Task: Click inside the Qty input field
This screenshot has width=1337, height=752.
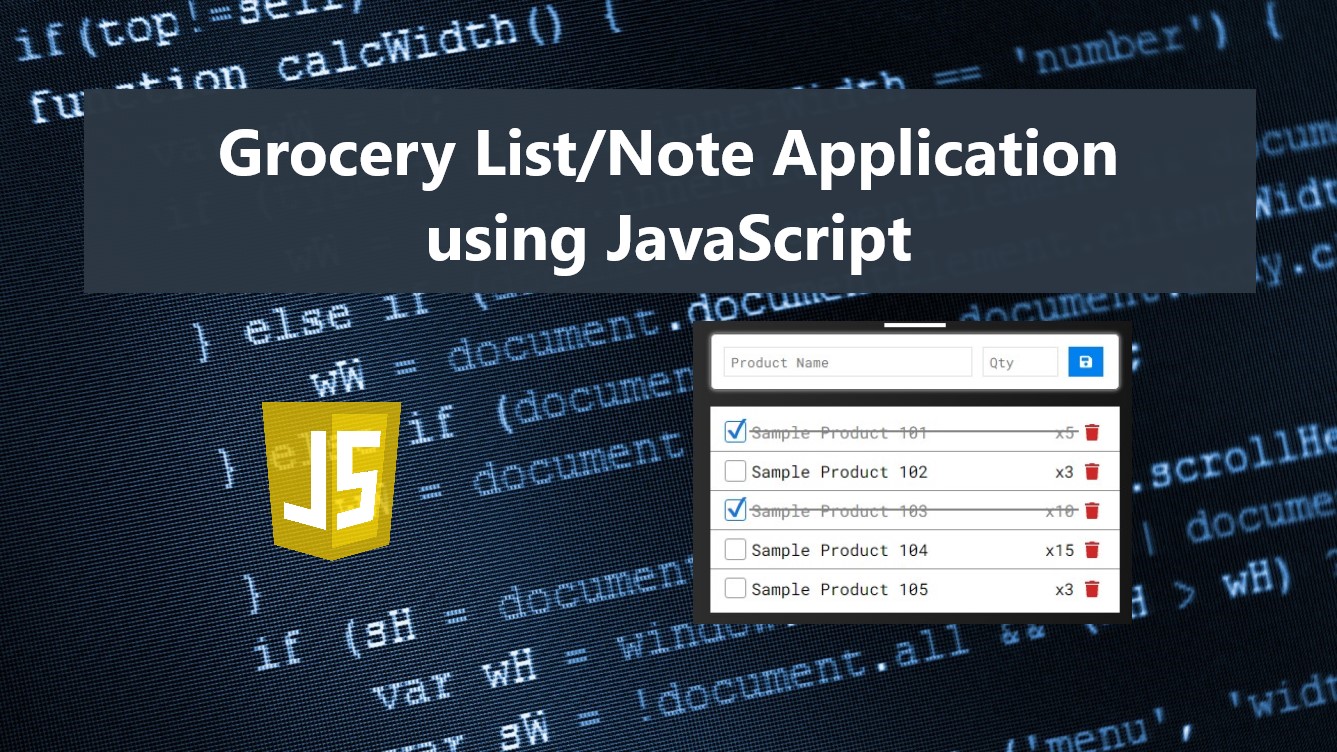Action: point(1019,362)
